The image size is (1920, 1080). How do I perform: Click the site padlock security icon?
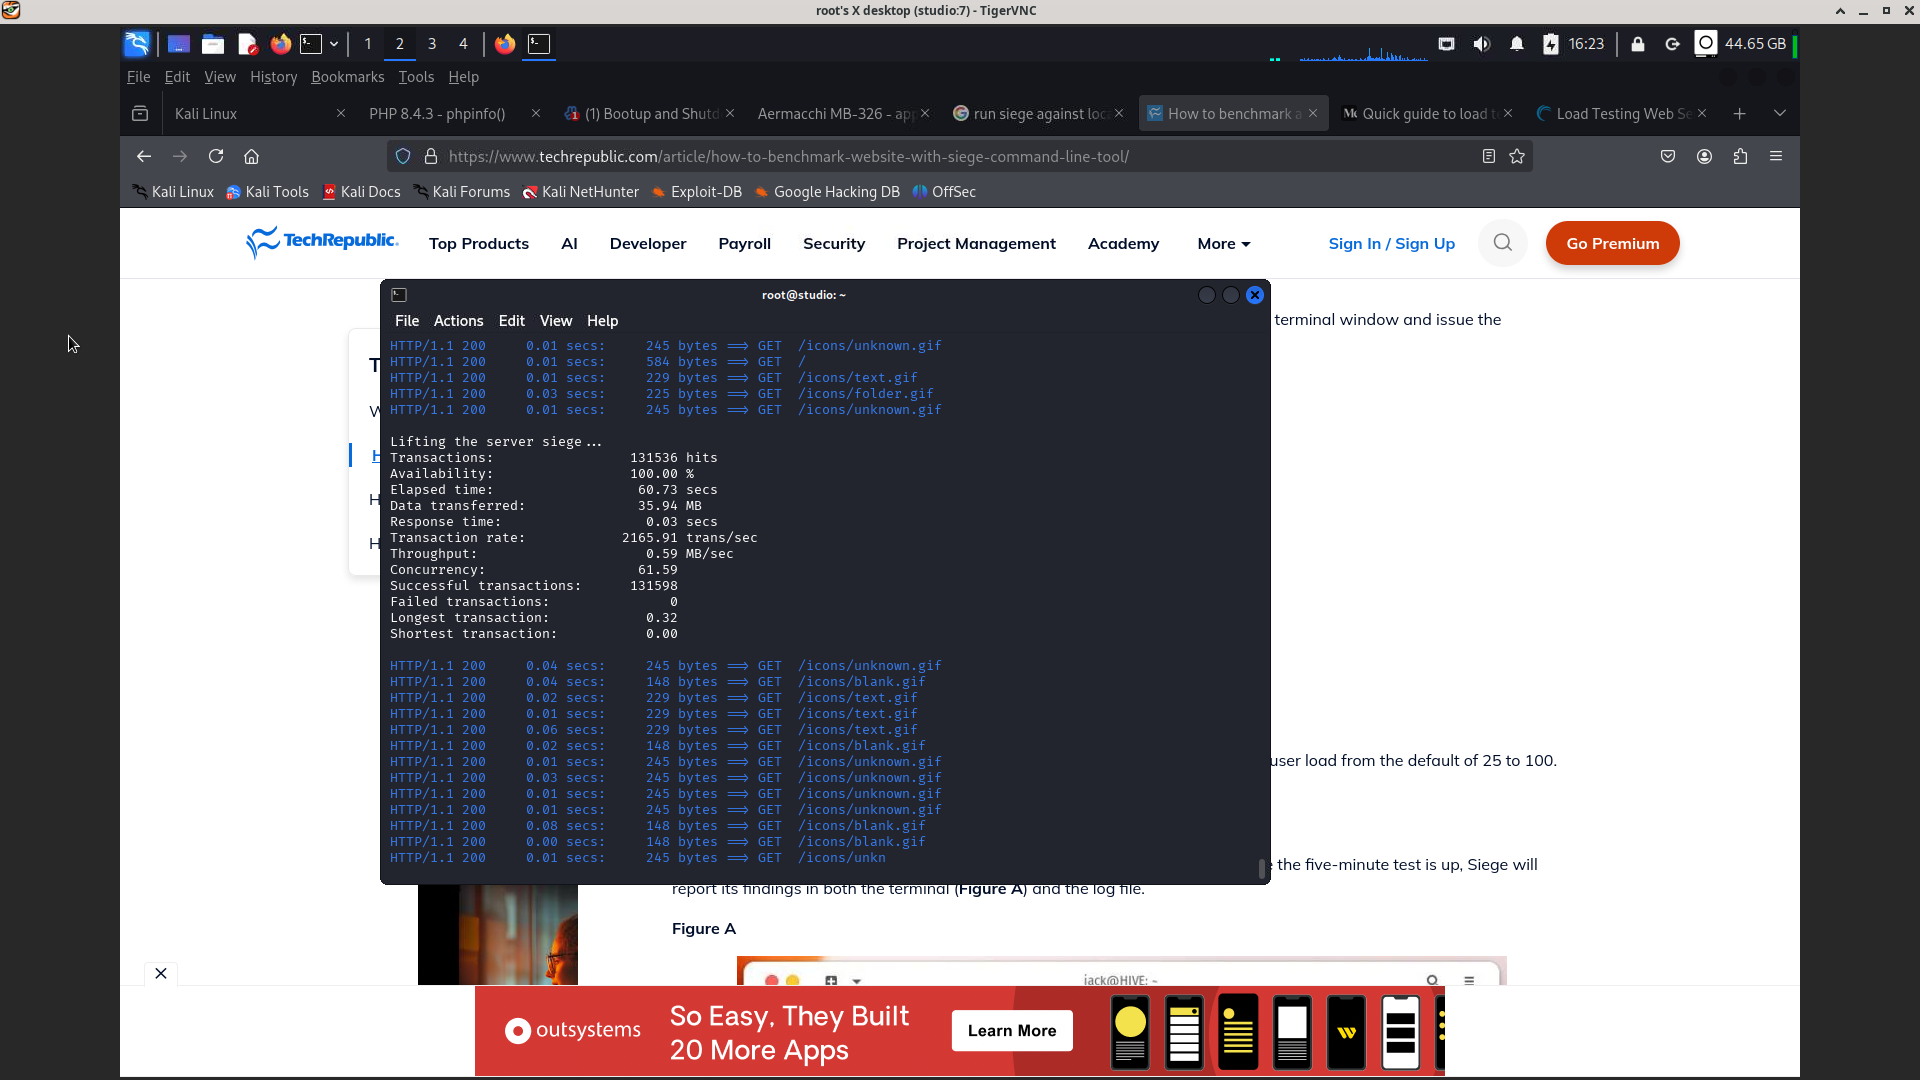[431, 156]
